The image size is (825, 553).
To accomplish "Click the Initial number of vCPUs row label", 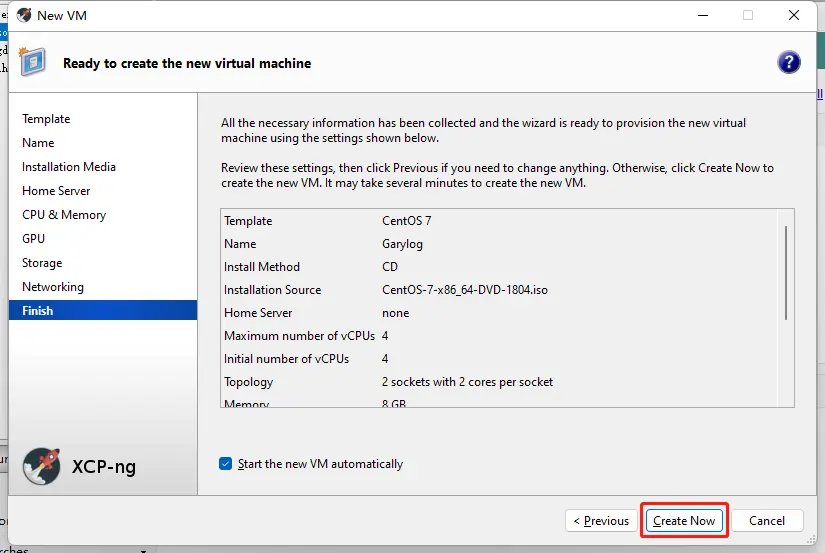I will point(287,359).
